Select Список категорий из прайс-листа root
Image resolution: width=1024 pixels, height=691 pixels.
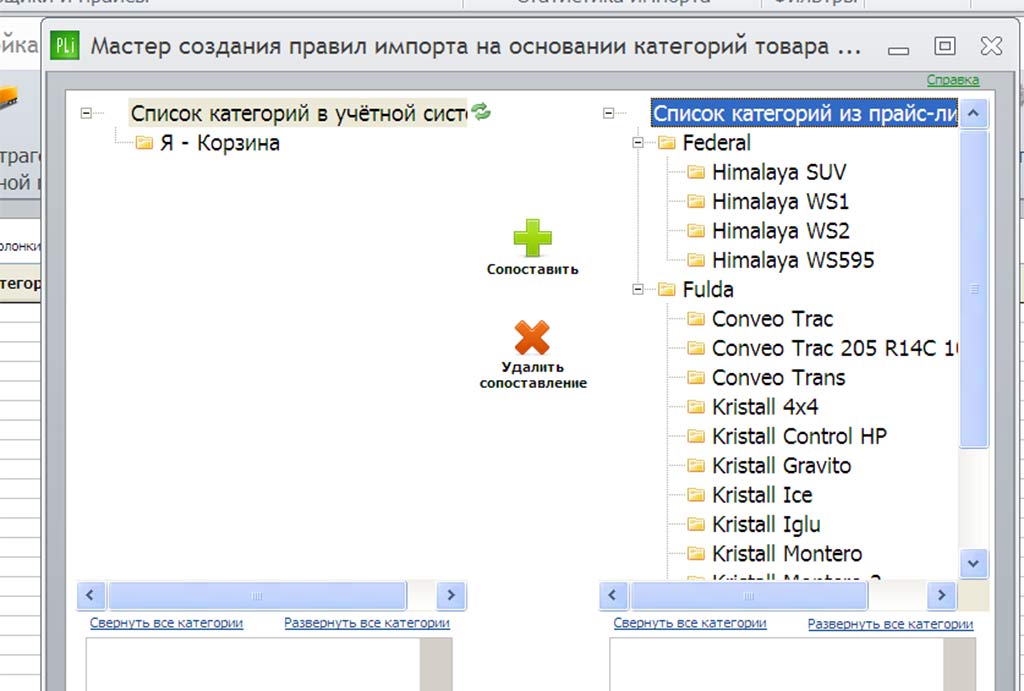(805, 113)
